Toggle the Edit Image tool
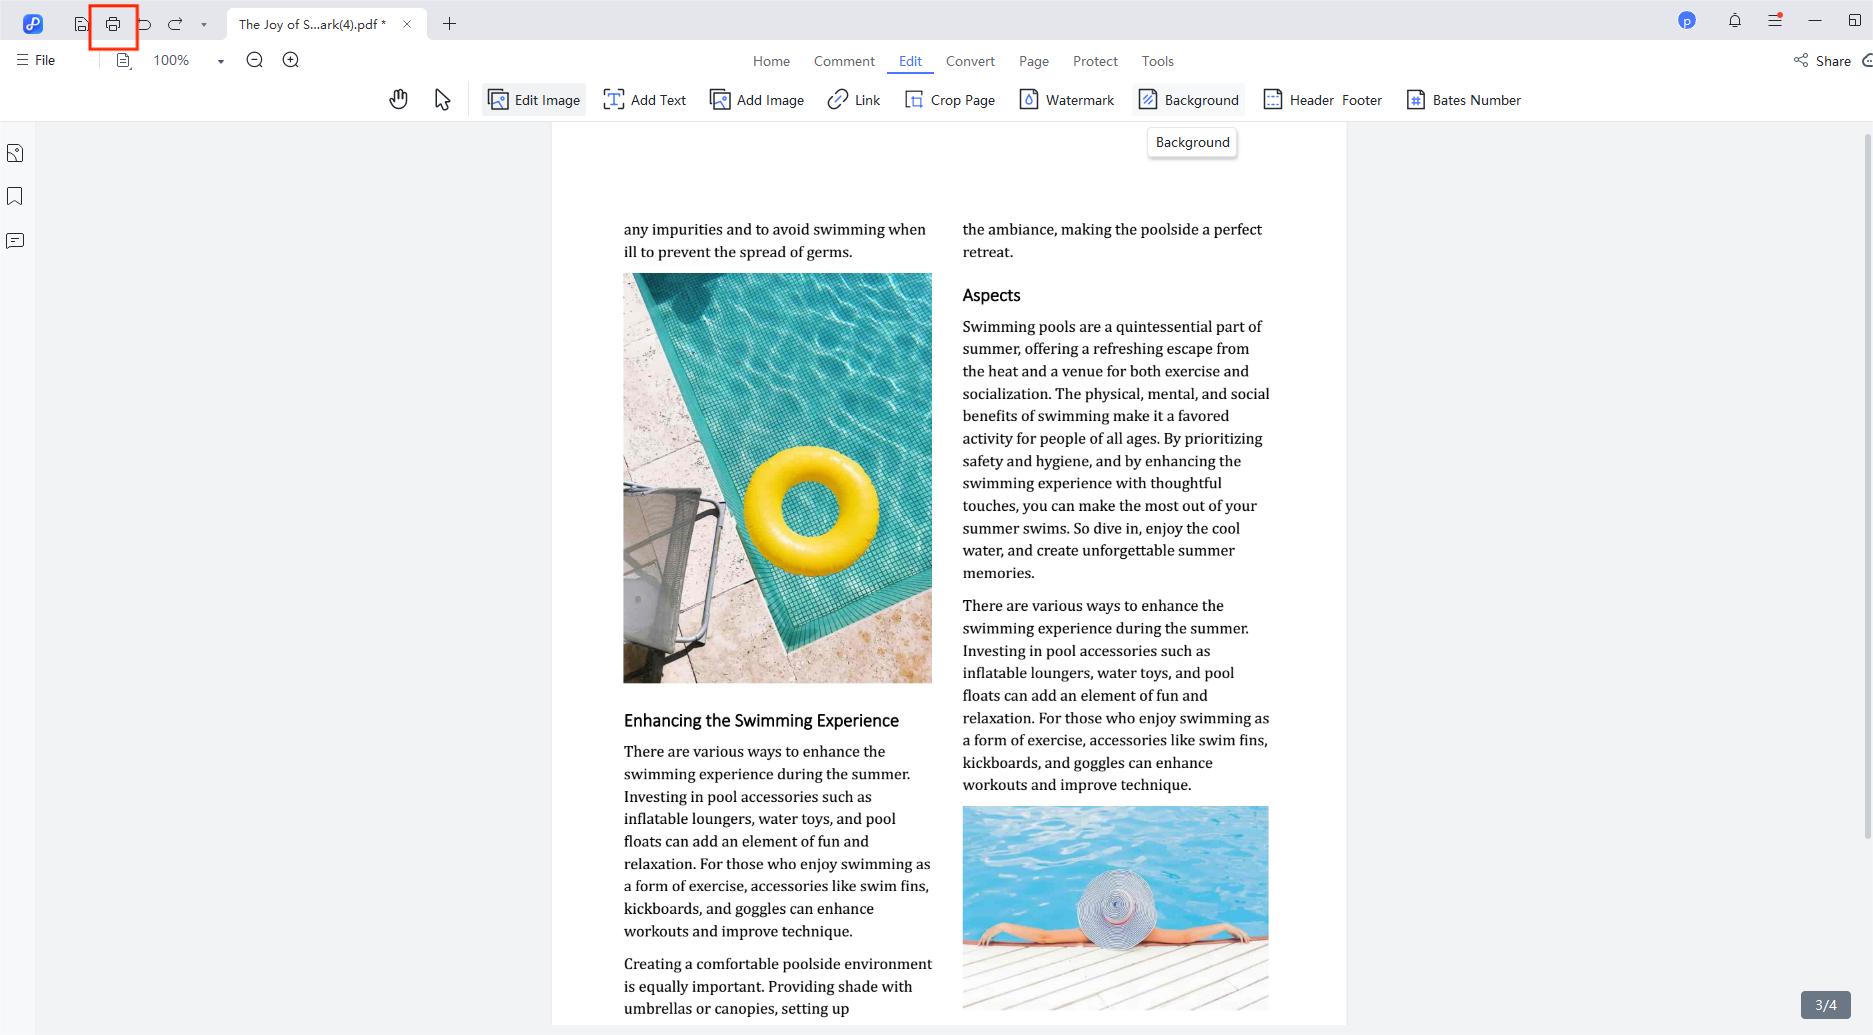The image size is (1873, 1035). pyautogui.click(x=534, y=100)
